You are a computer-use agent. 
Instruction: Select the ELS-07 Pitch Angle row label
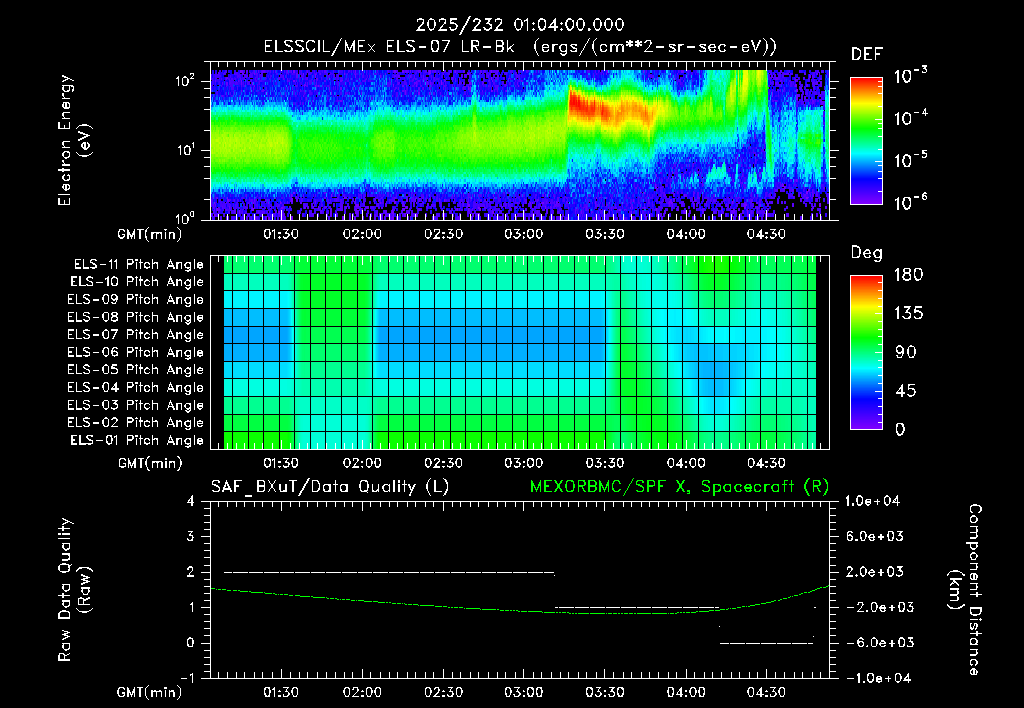click(x=136, y=335)
